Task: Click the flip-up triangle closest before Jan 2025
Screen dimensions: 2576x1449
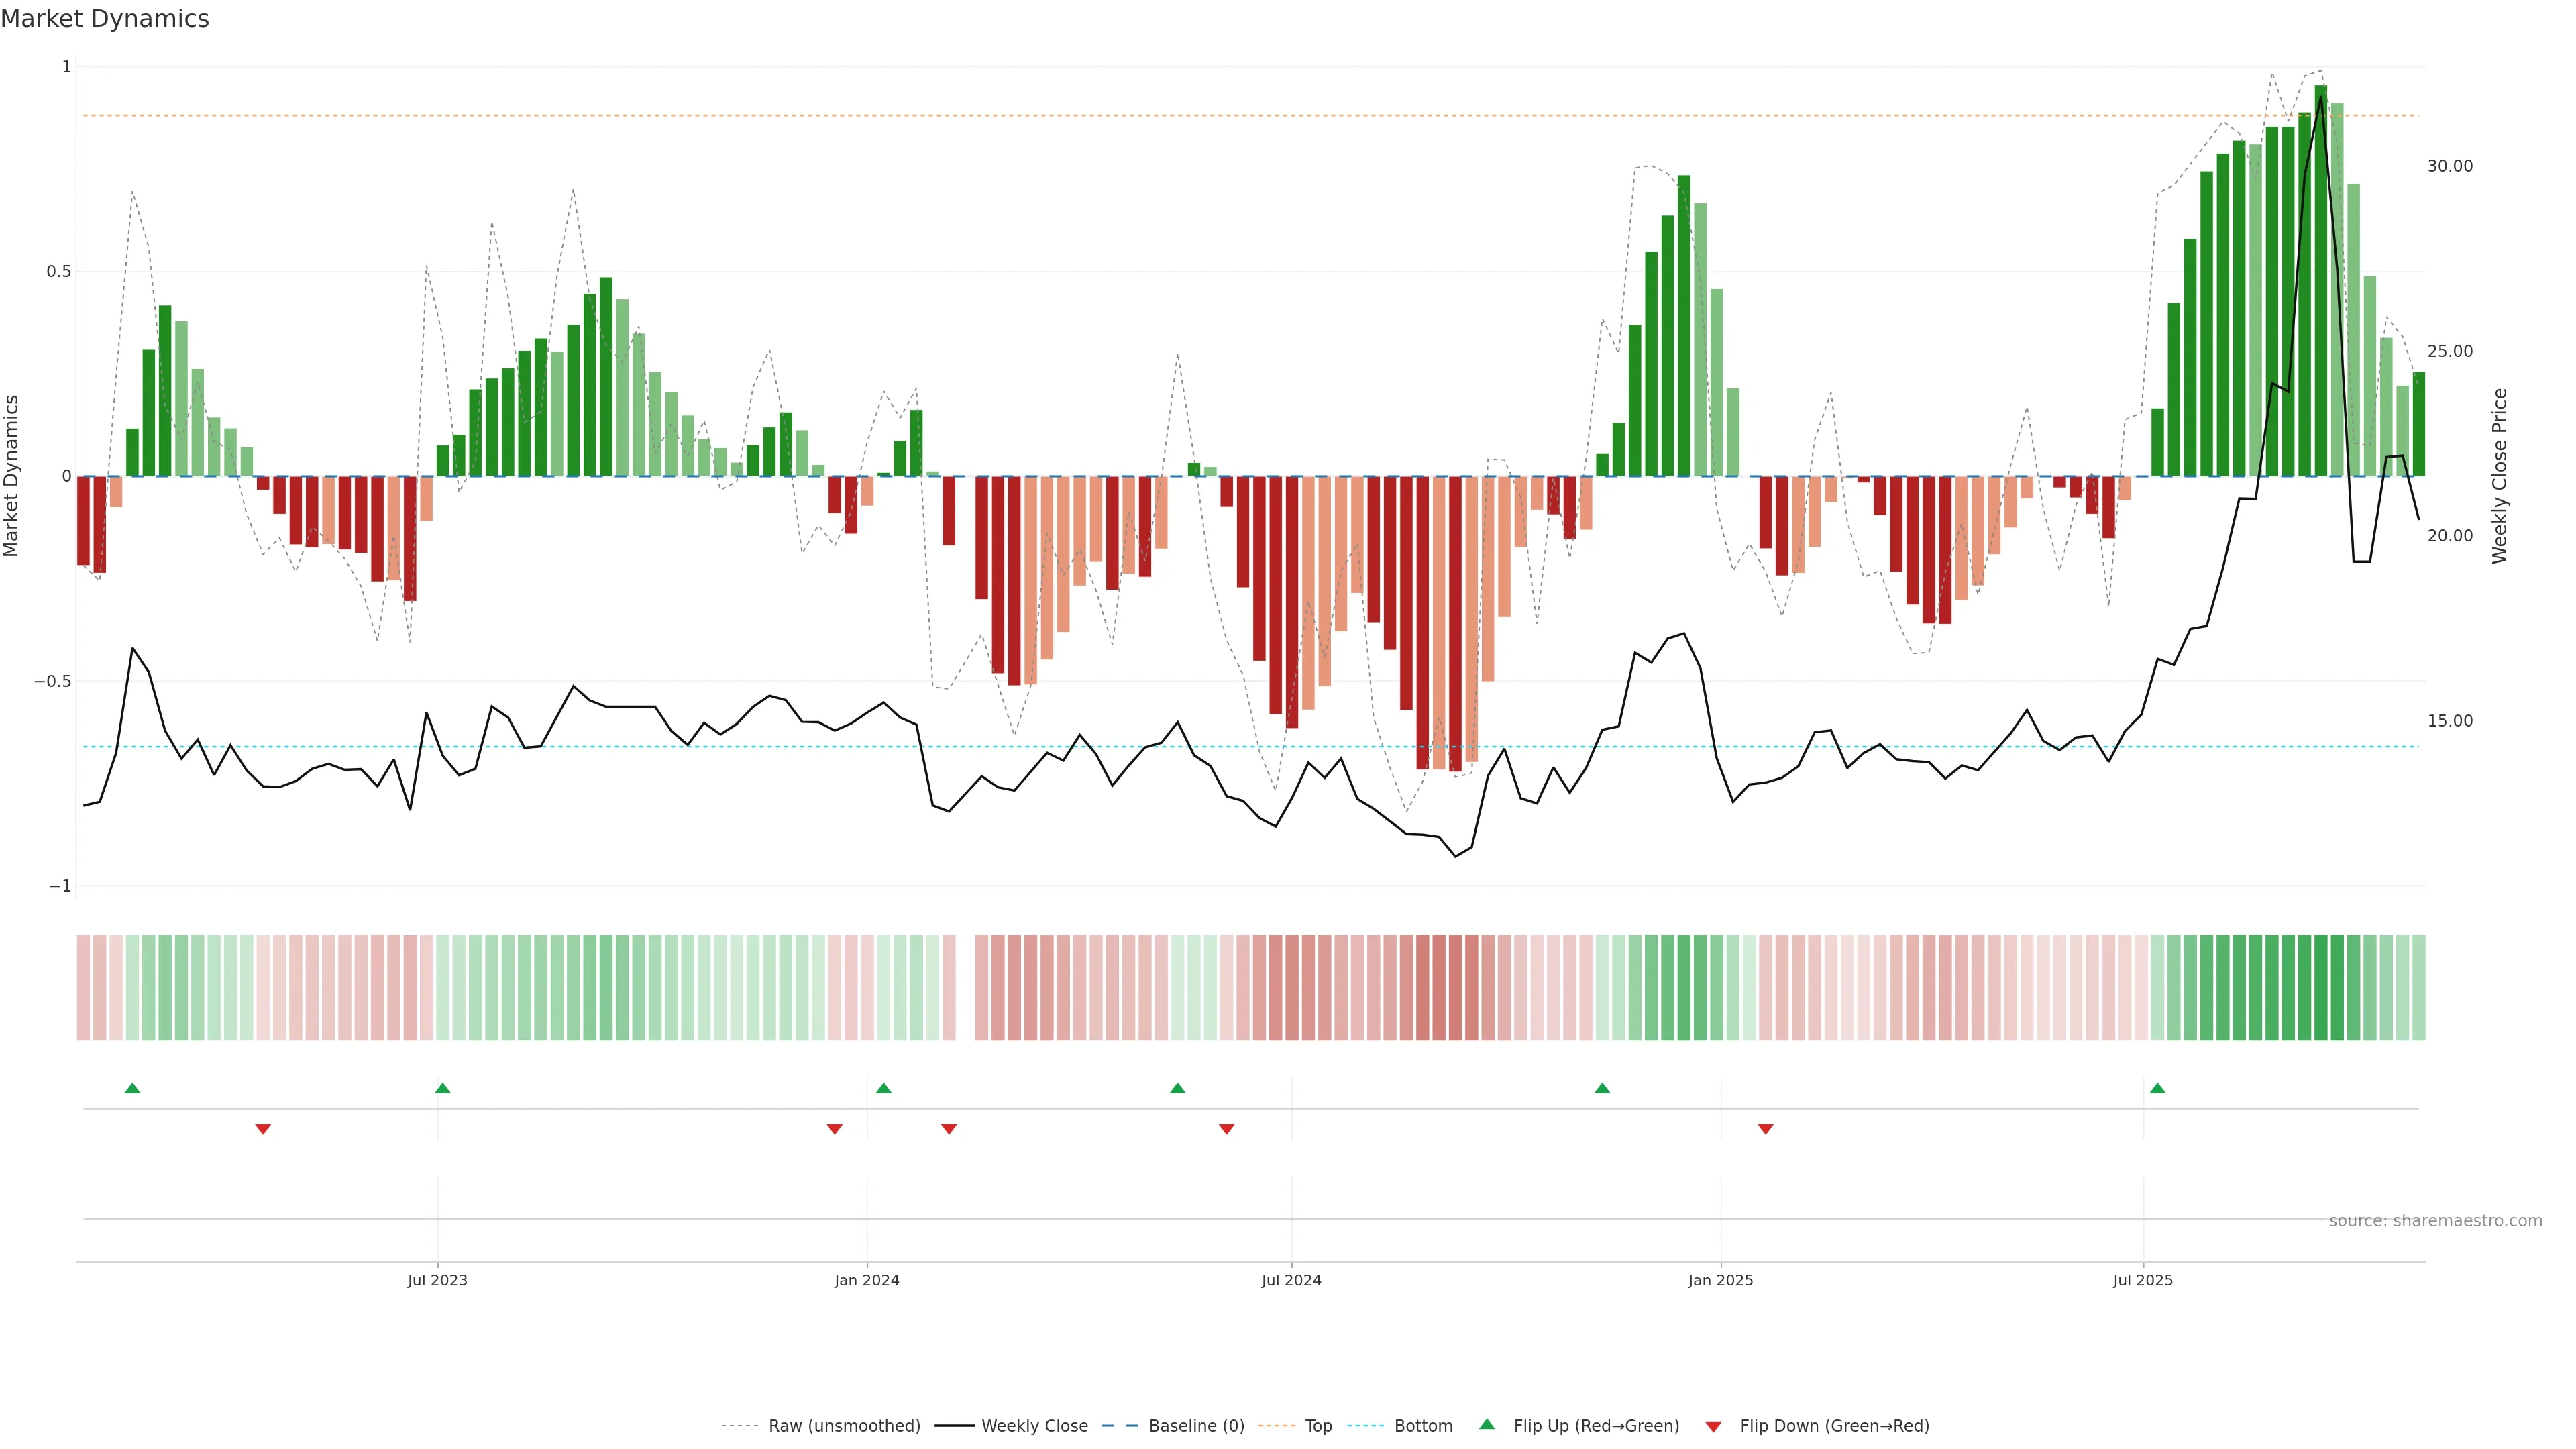Action: (1602, 1088)
